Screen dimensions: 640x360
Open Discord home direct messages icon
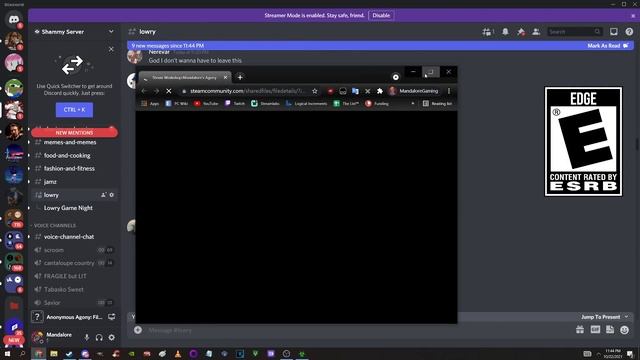pyautogui.click(x=14, y=19)
